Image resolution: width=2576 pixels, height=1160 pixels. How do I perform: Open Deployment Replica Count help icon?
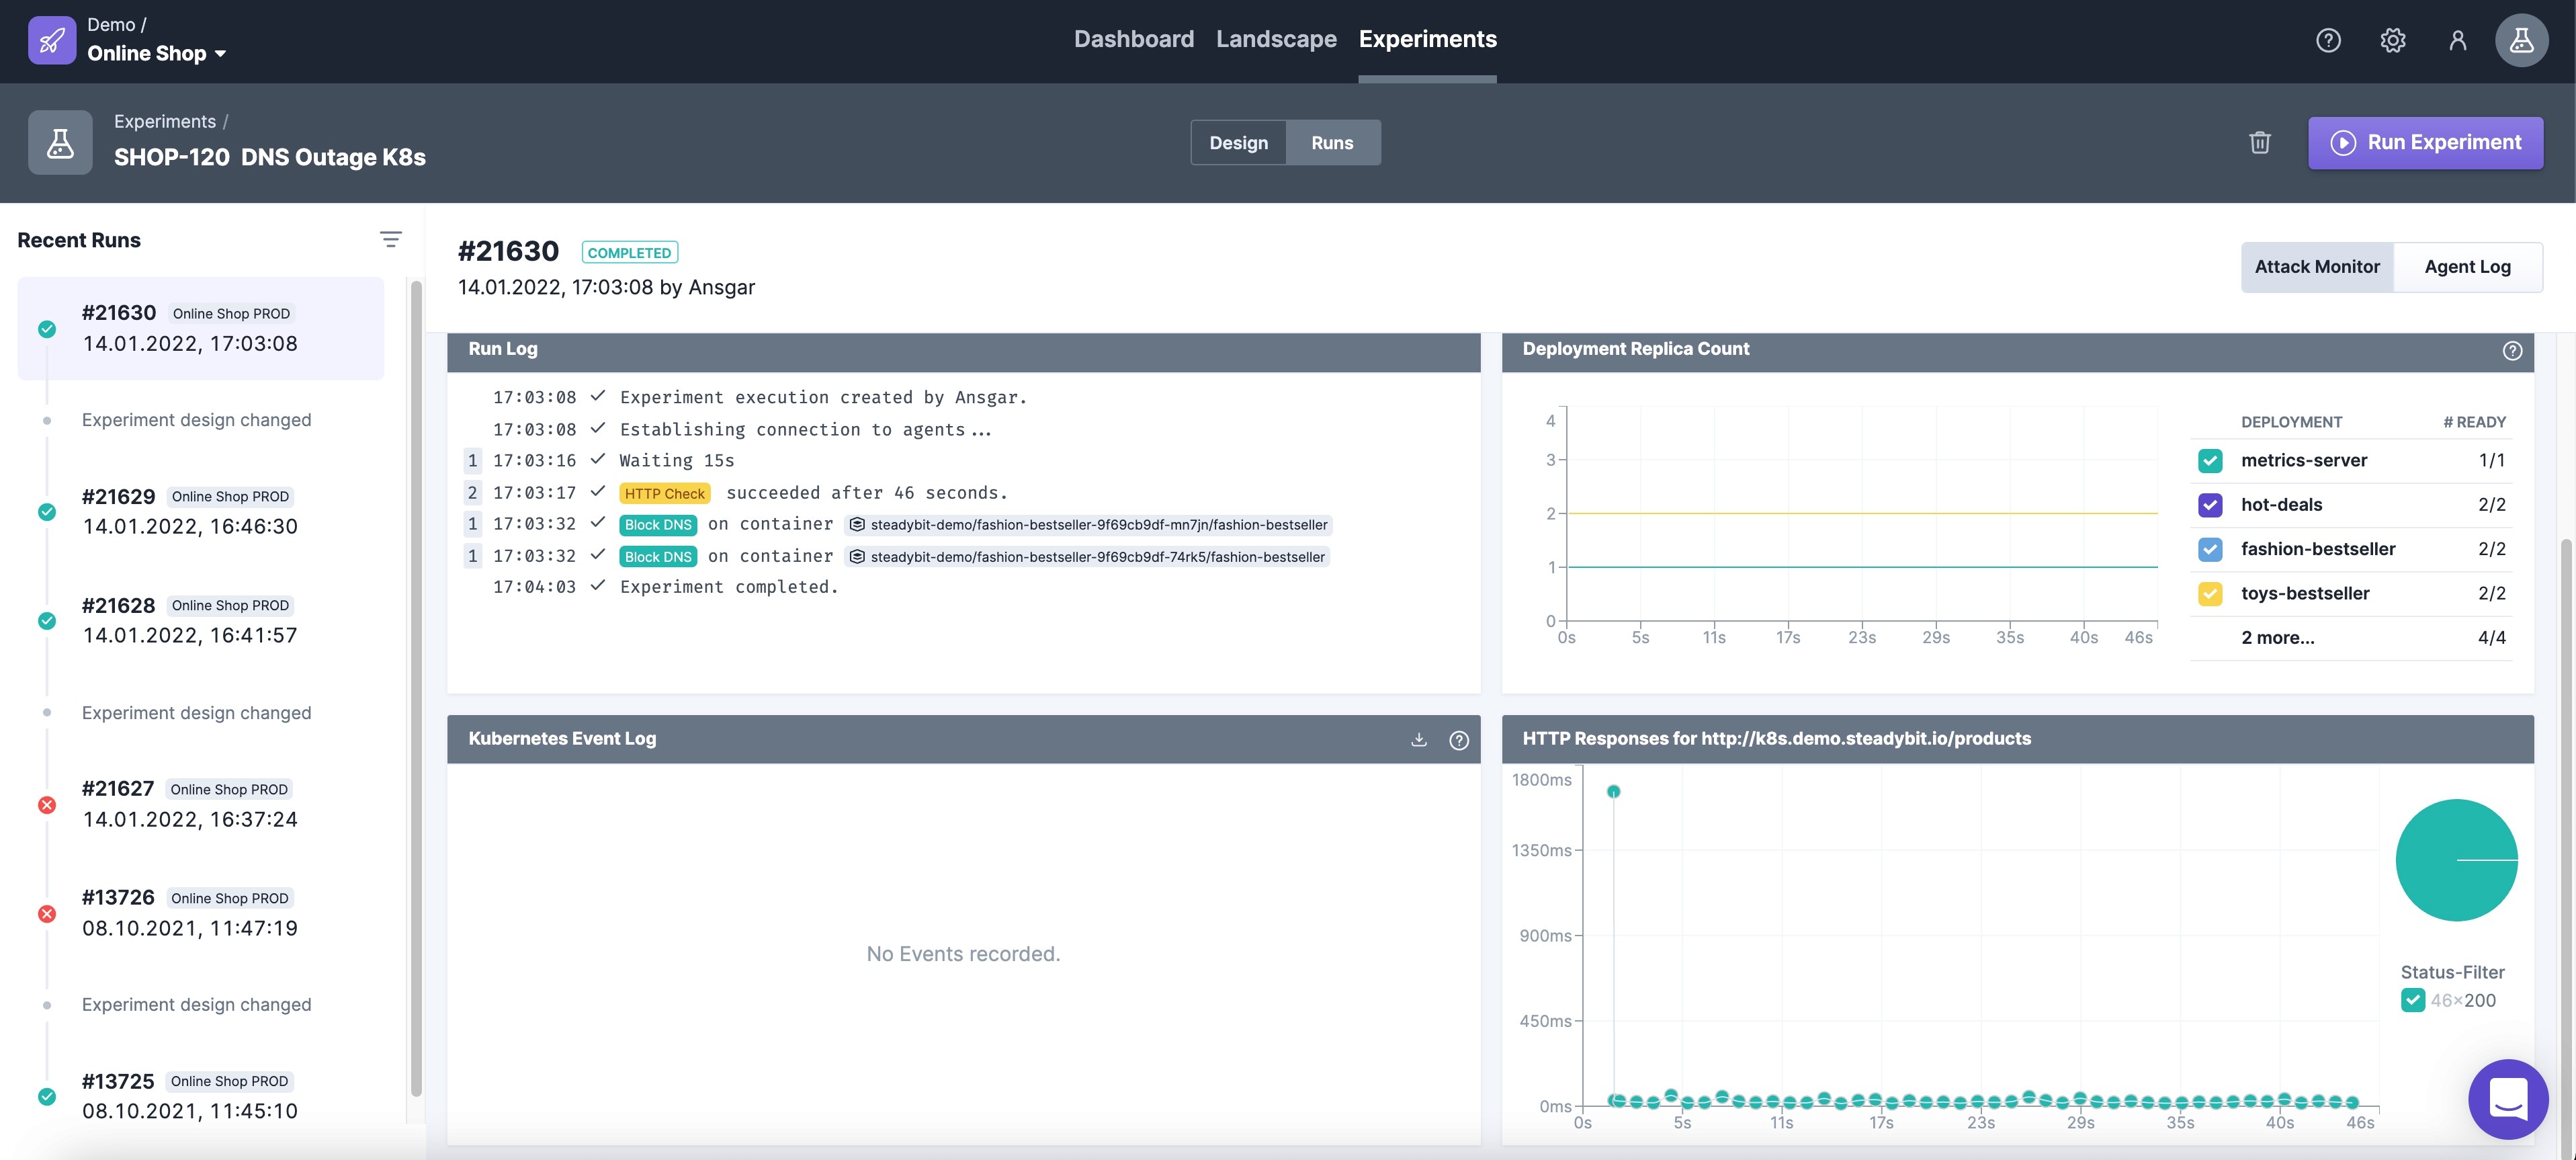click(x=2512, y=351)
